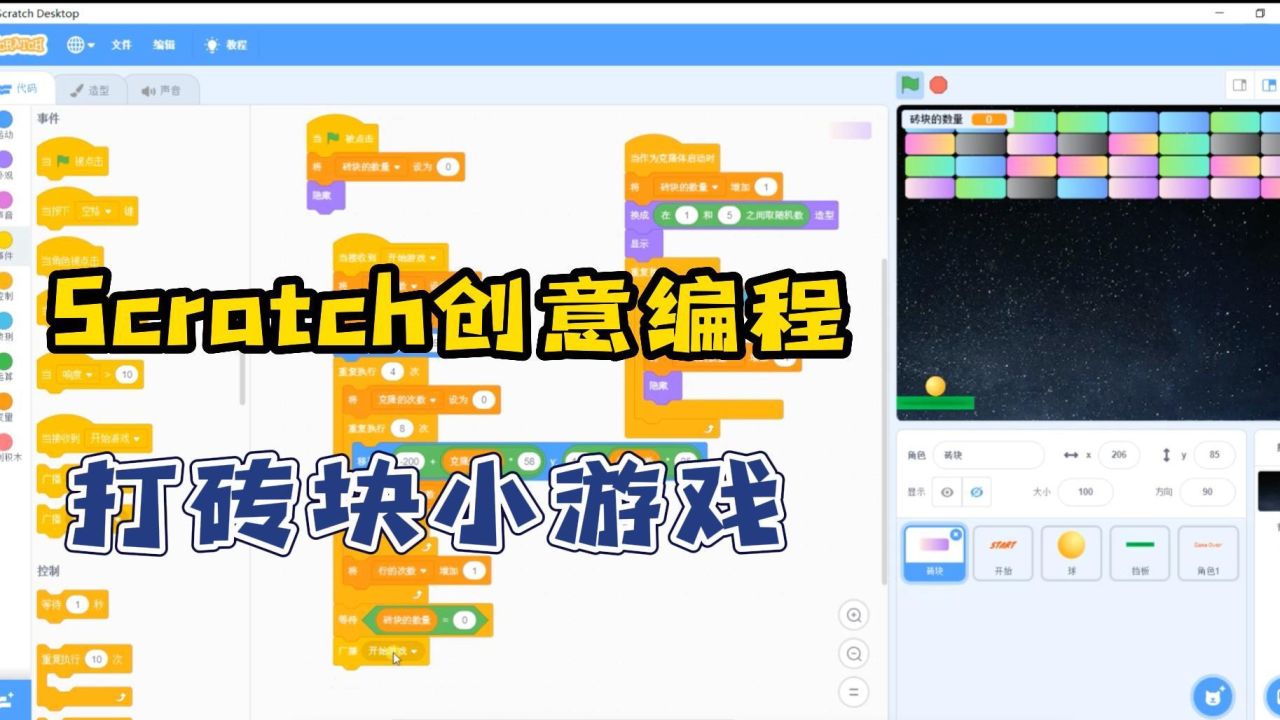The image size is (1280, 720).
Task: Select the 砖块 sprite thumbnail
Action: (x=934, y=555)
